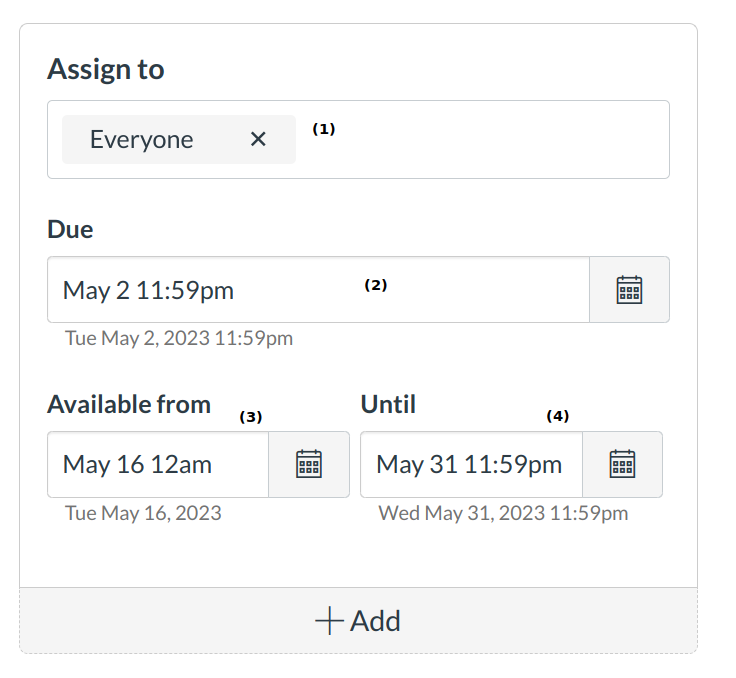Image resolution: width=736 pixels, height=678 pixels.
Task: Click the Until field showing May 31 11:59pm
Action: 470,464
